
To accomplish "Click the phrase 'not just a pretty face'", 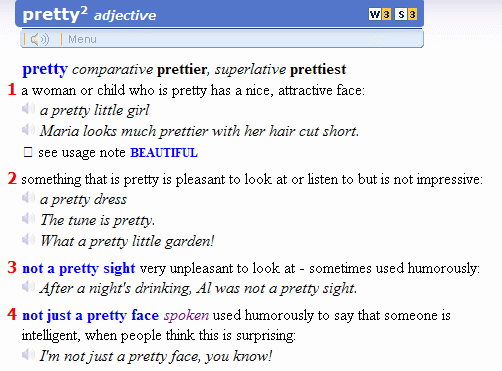I will coord(91,315).
